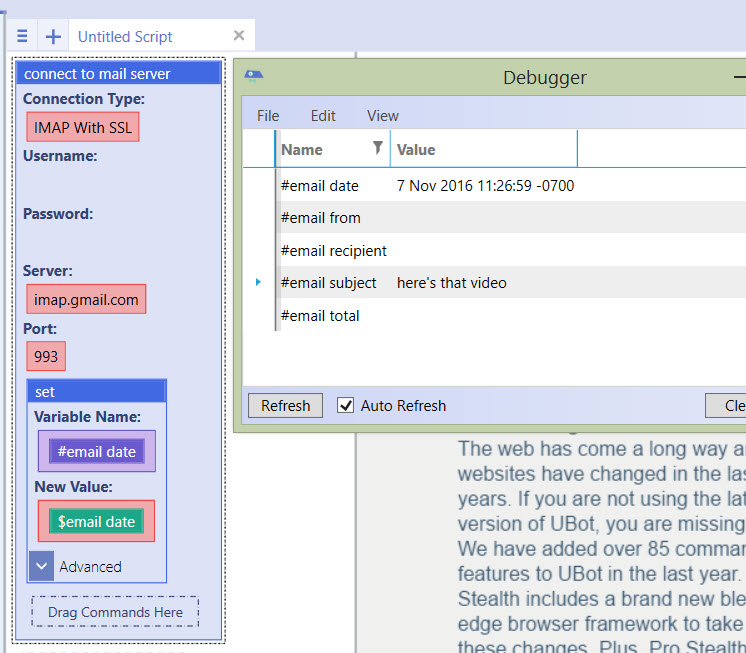Click the Drag Commands Here drop zone
This screenshot has width=746, height=653.
click(115, 612)
